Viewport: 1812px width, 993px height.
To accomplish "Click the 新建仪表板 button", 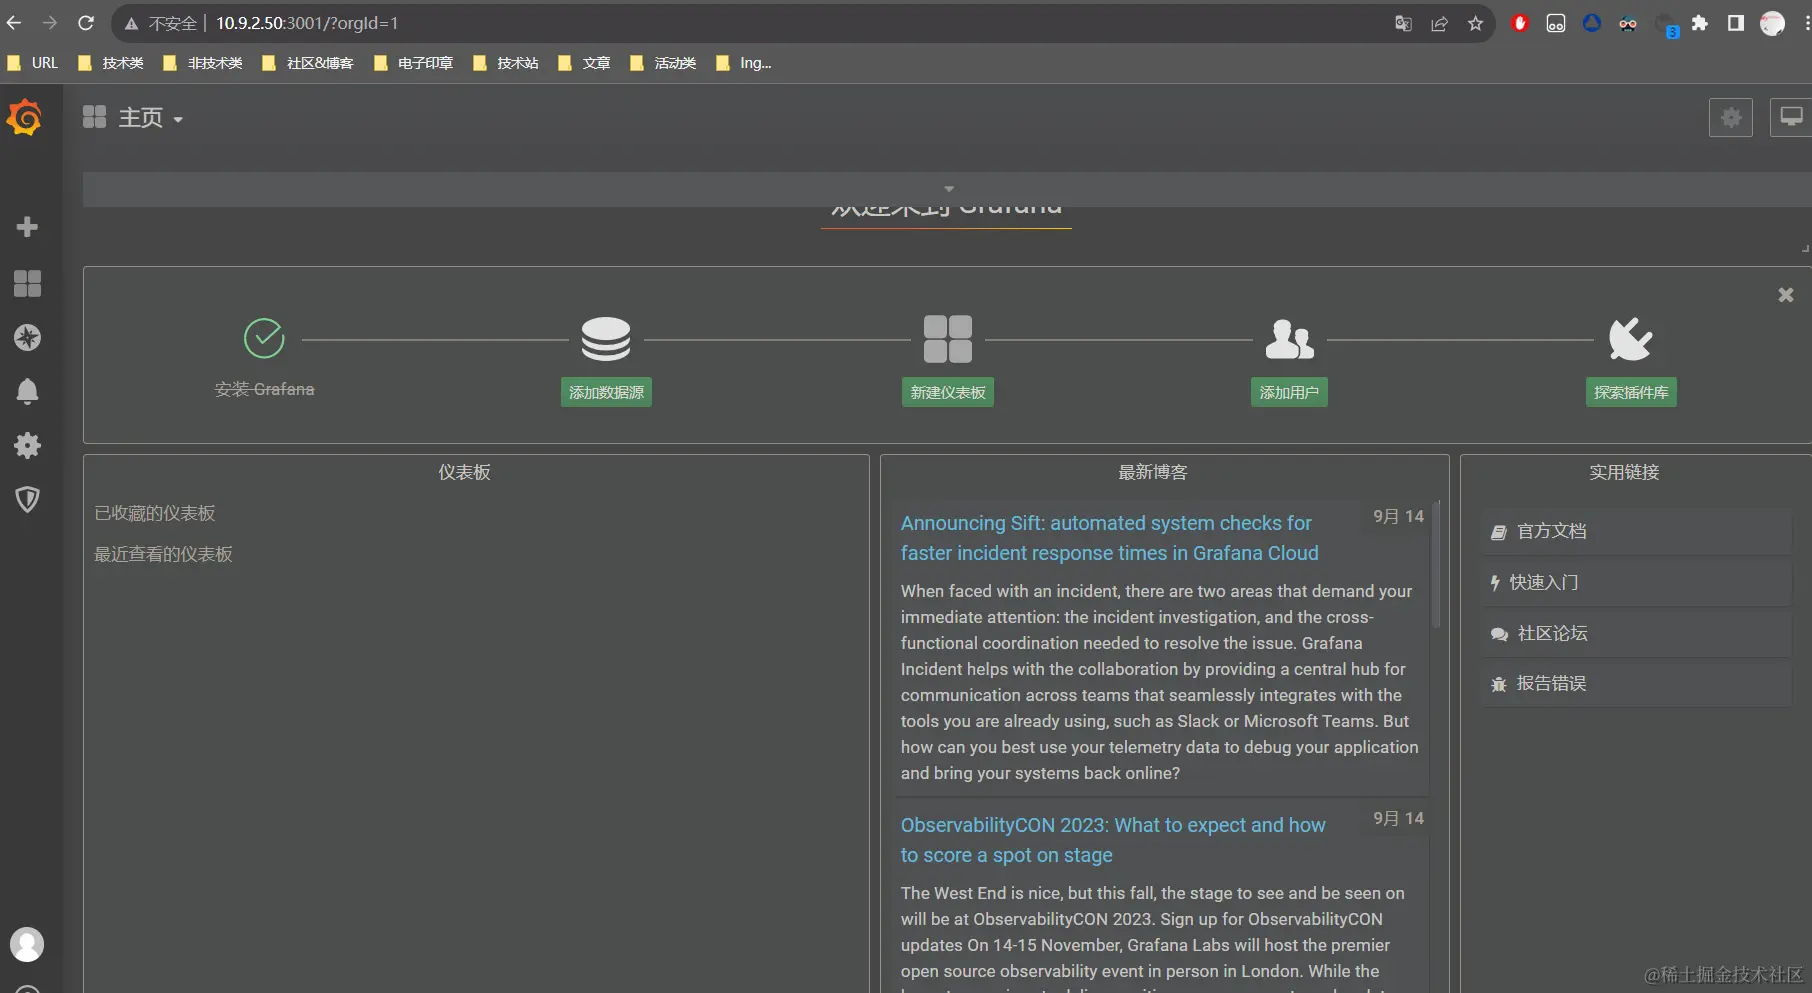I will point(948,392).
